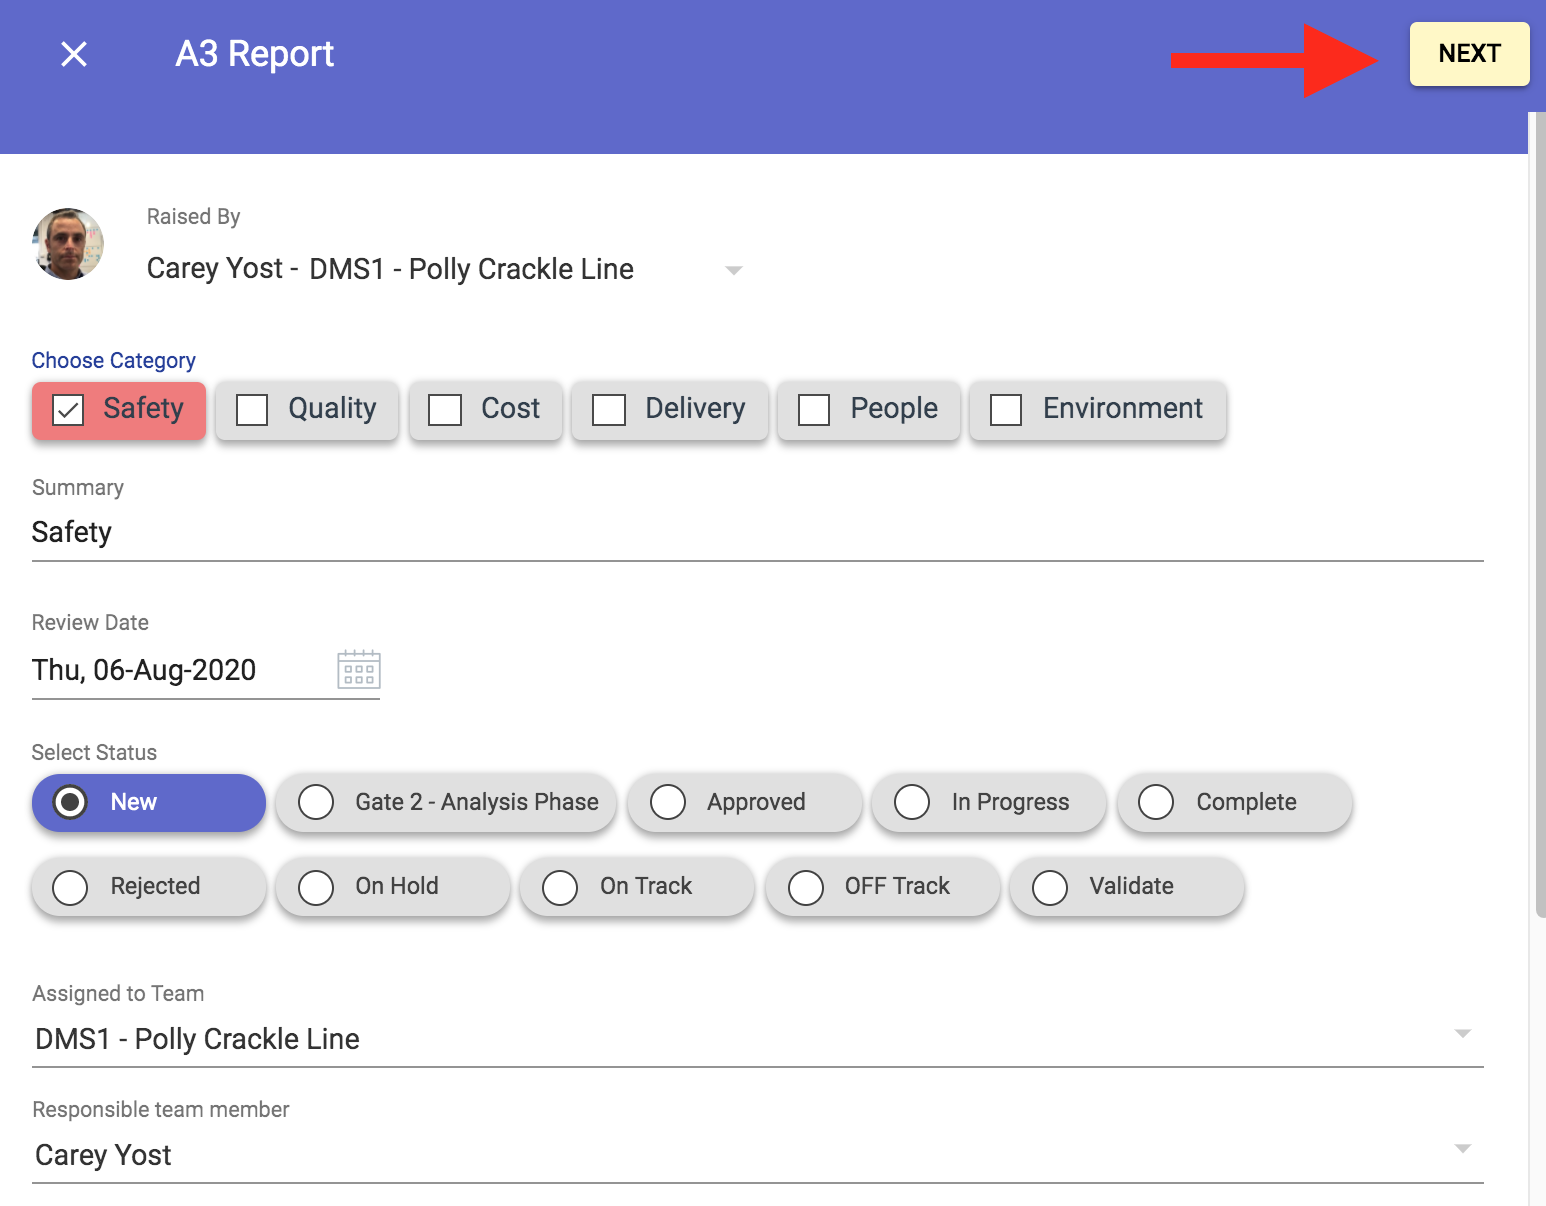This screenshot has height=1206, width=1546.
Task: Select the New status
Action: pos(149,802)
